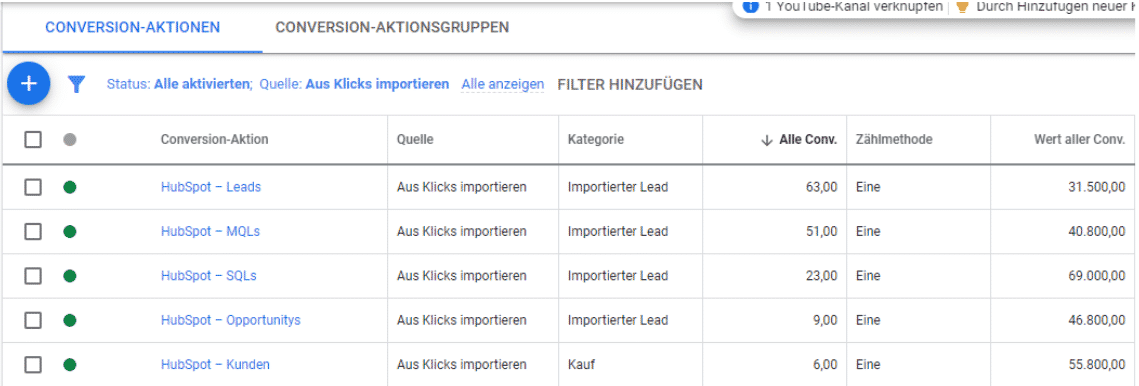The width and height of the screenshot is (1139, 386).
Task: Click the green status dot for HubSpot – Kunden
Action: 70,364
